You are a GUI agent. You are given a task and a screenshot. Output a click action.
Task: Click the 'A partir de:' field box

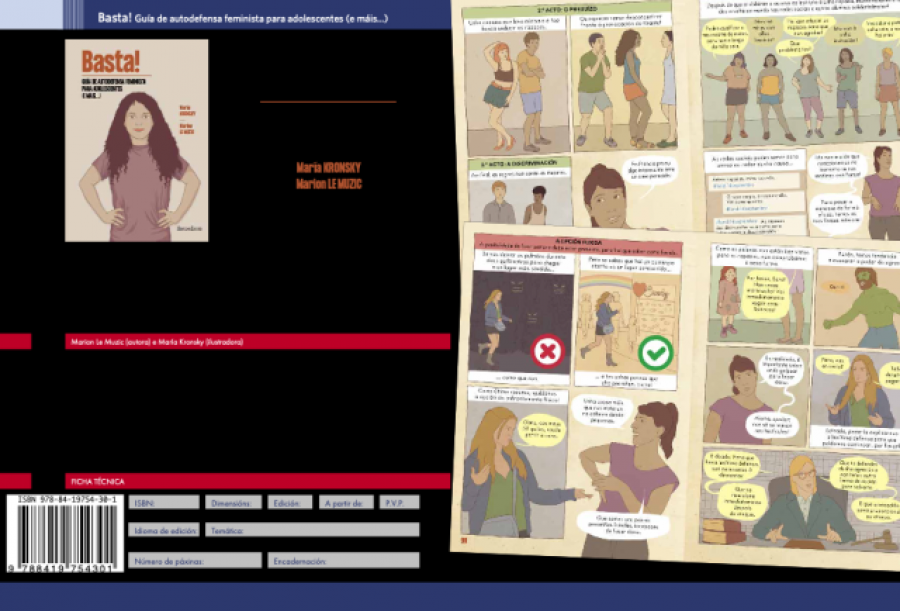346,502
